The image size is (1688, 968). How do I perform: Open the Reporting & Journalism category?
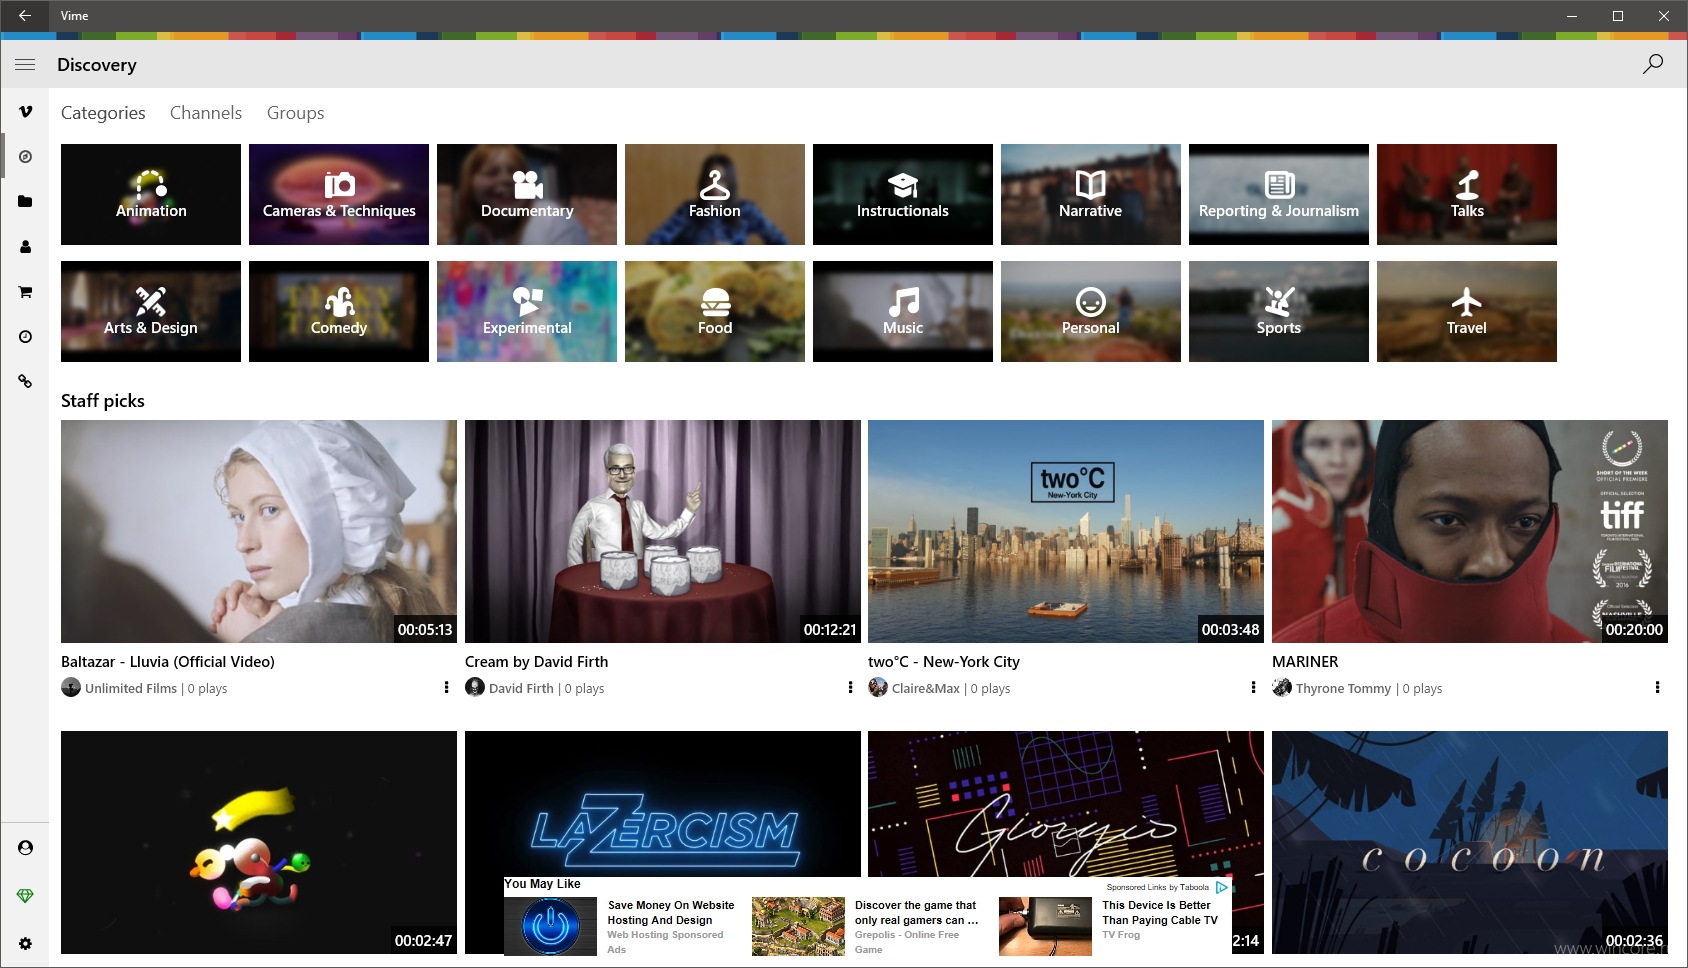(1279, 194)
